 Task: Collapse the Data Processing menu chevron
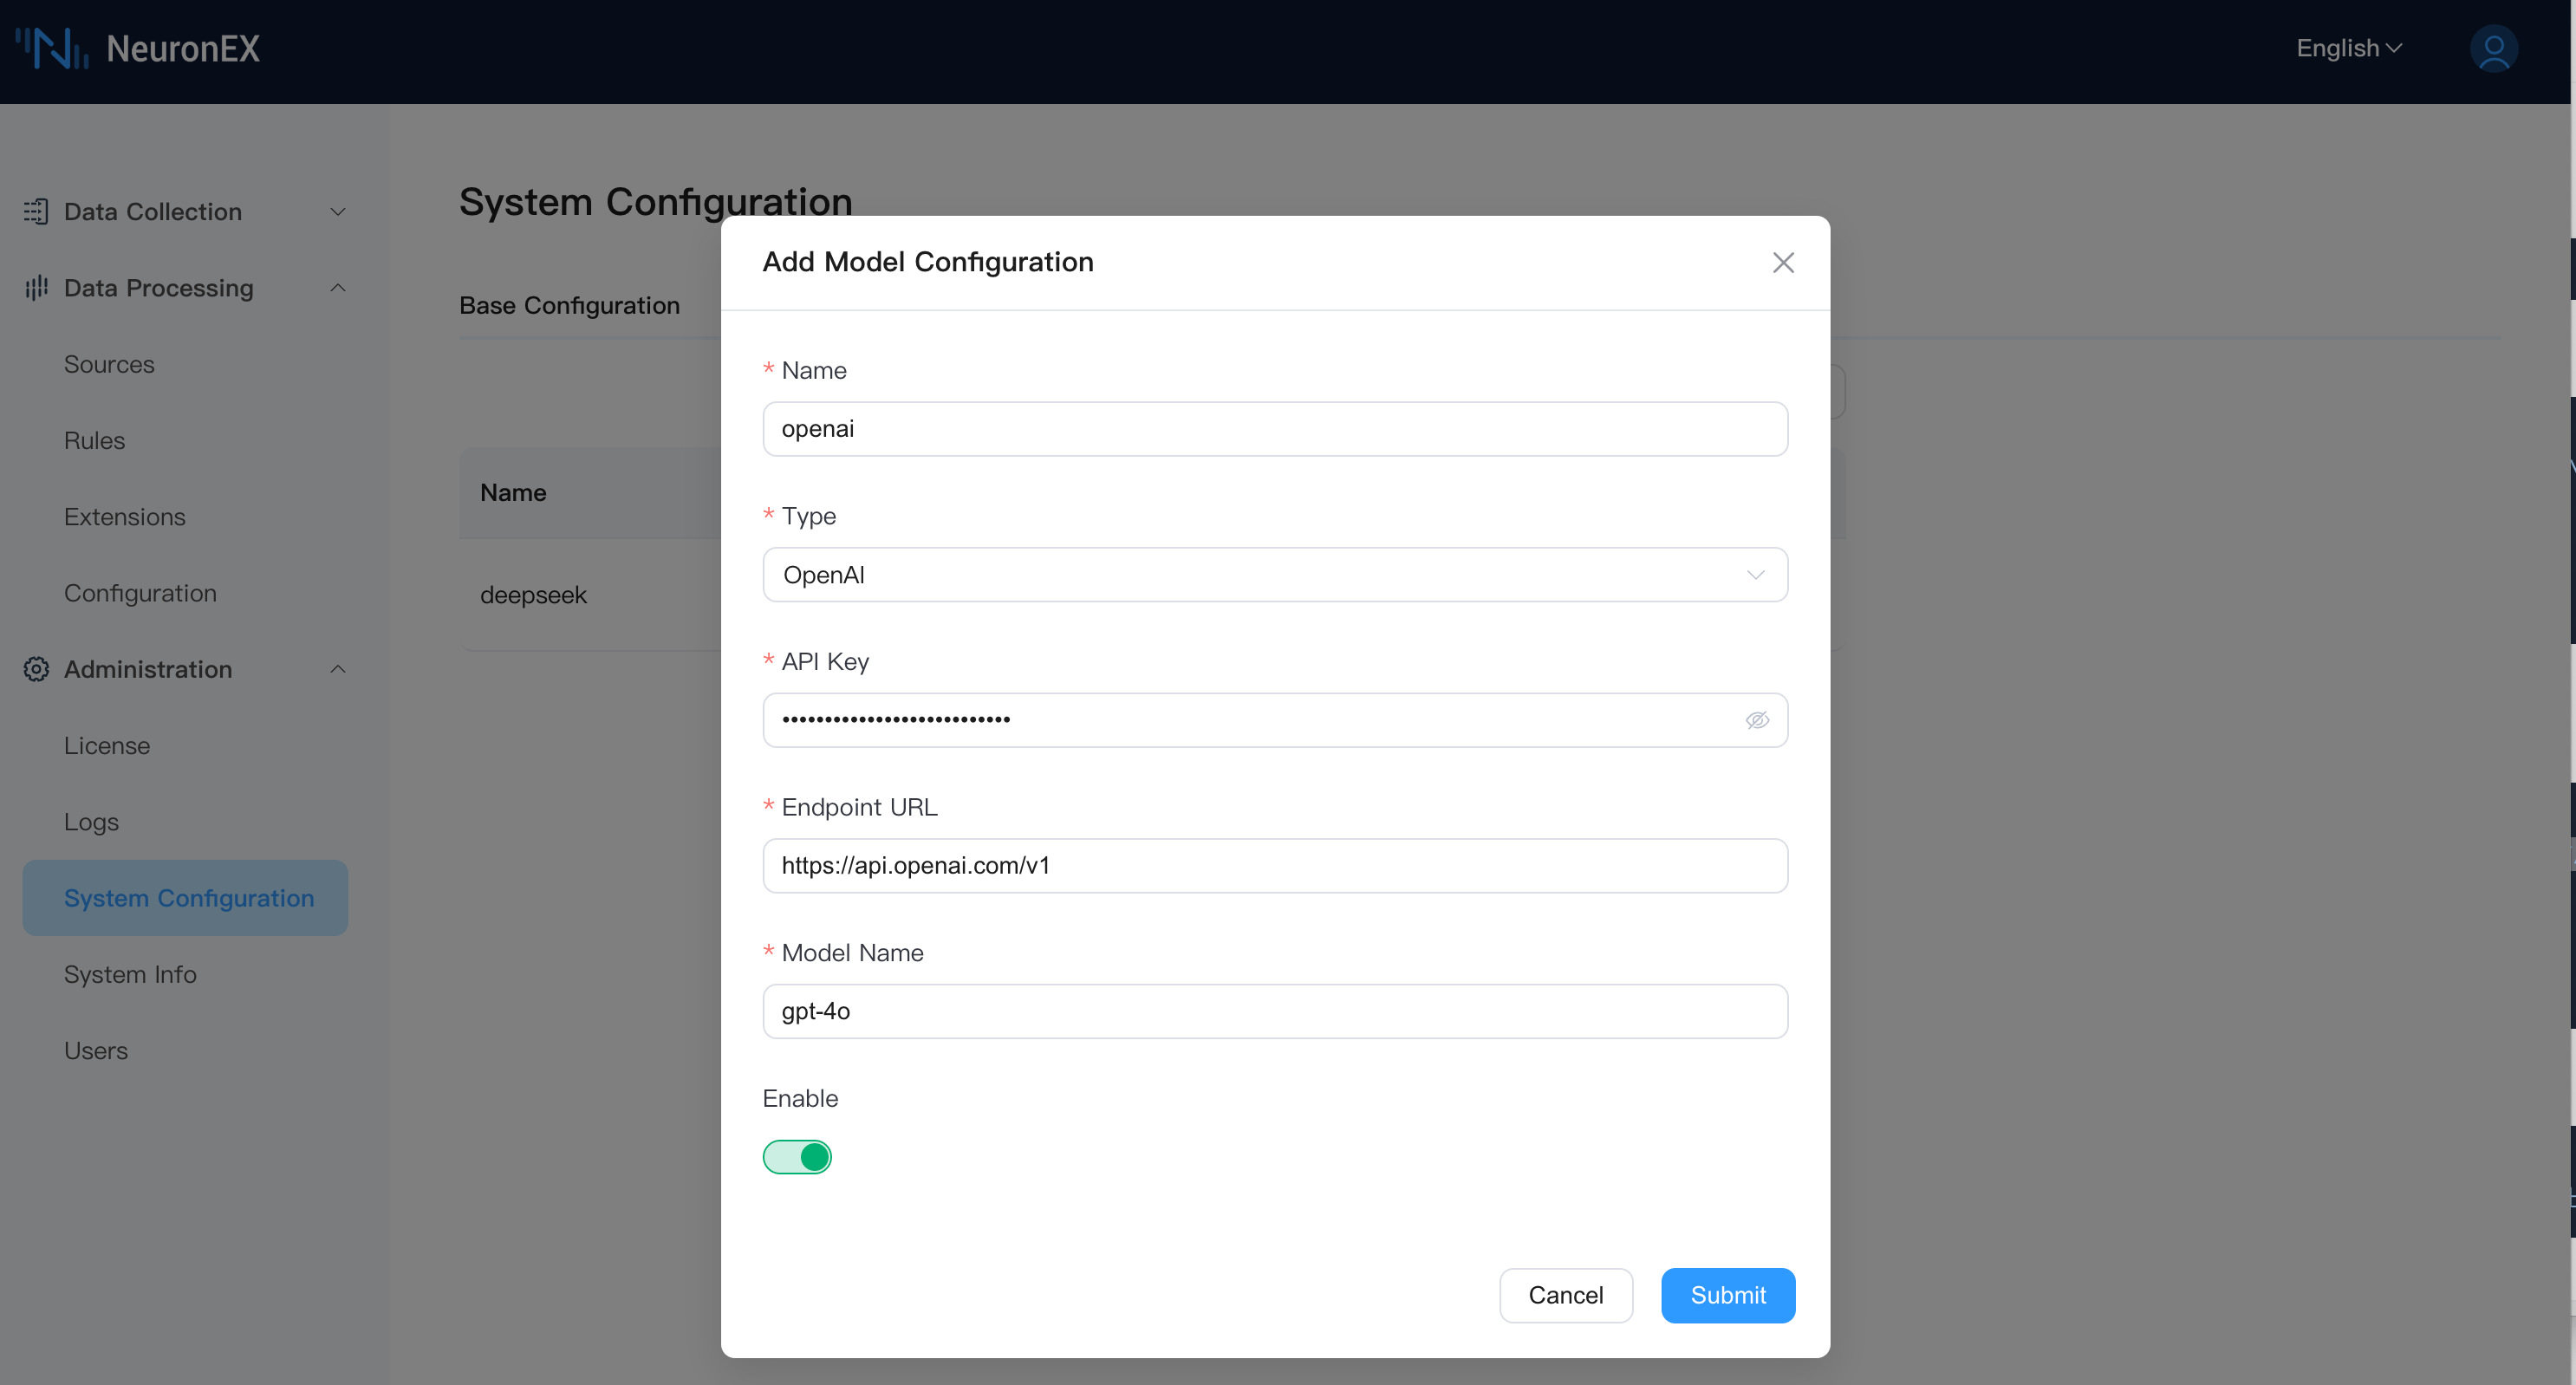(338, 288)
